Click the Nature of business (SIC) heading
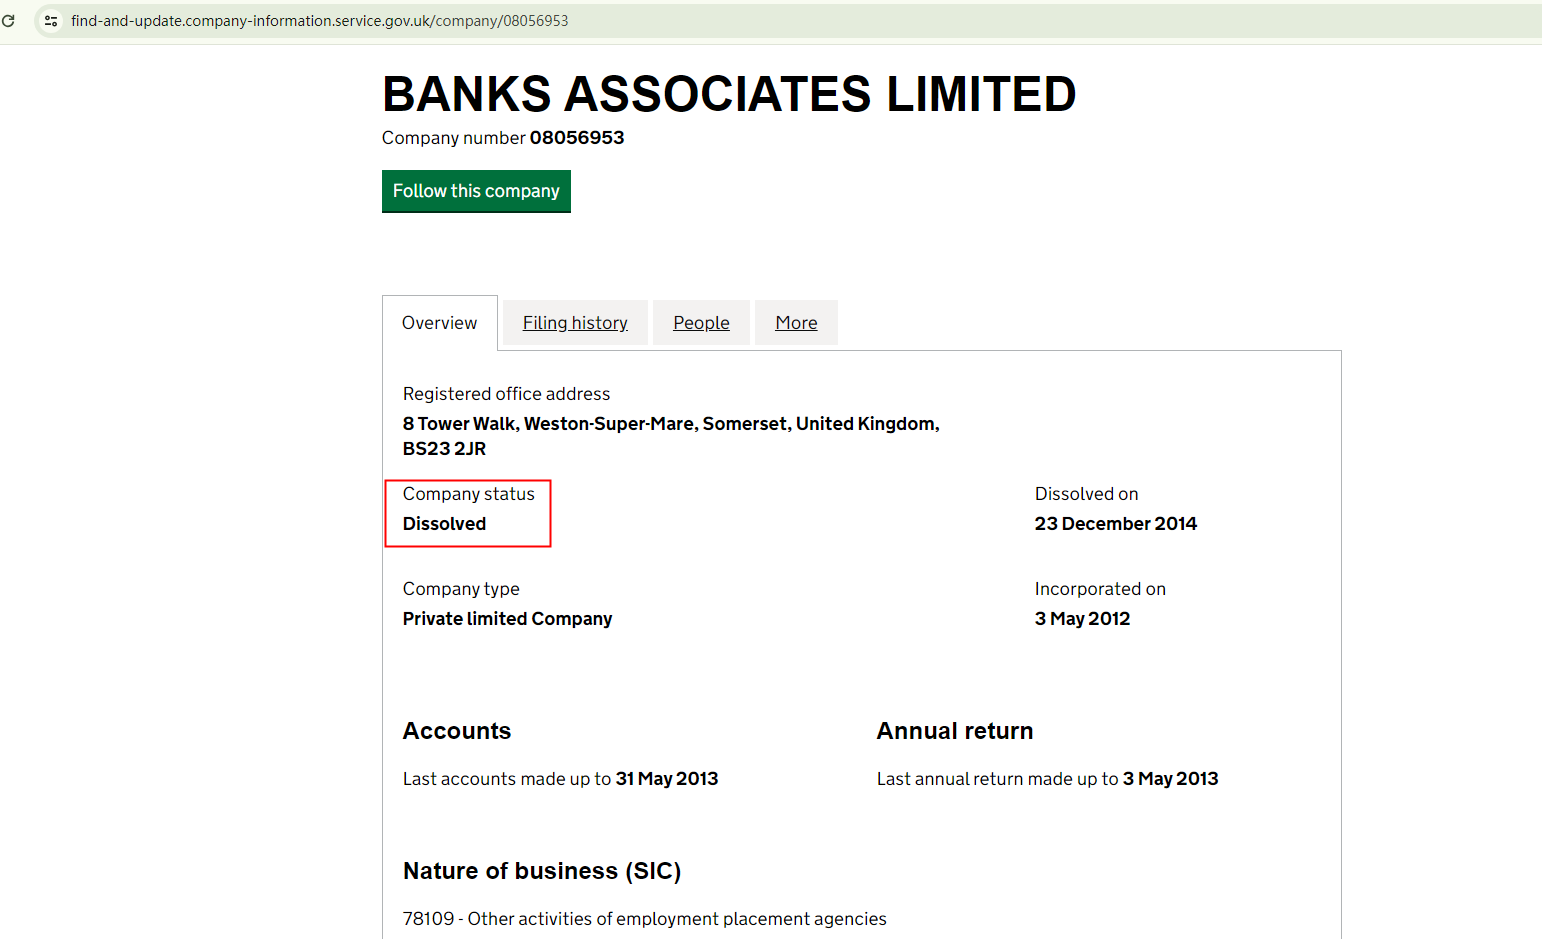 click(x=541, y=871)
